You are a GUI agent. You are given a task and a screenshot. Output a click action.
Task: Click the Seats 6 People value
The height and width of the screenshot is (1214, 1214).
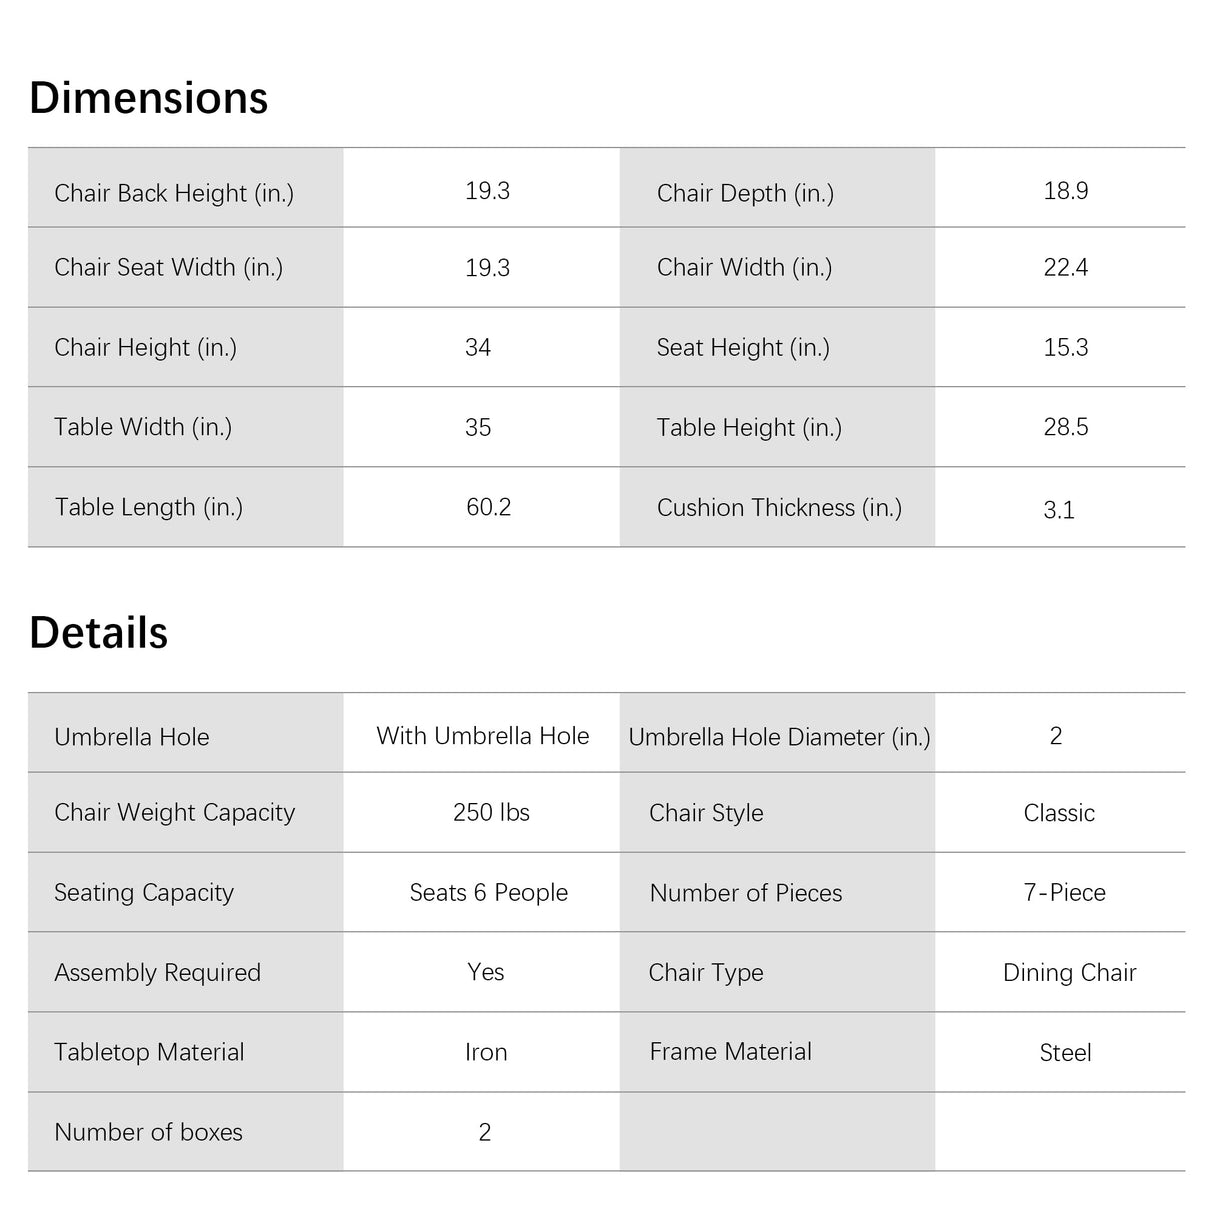pos(489,892)
